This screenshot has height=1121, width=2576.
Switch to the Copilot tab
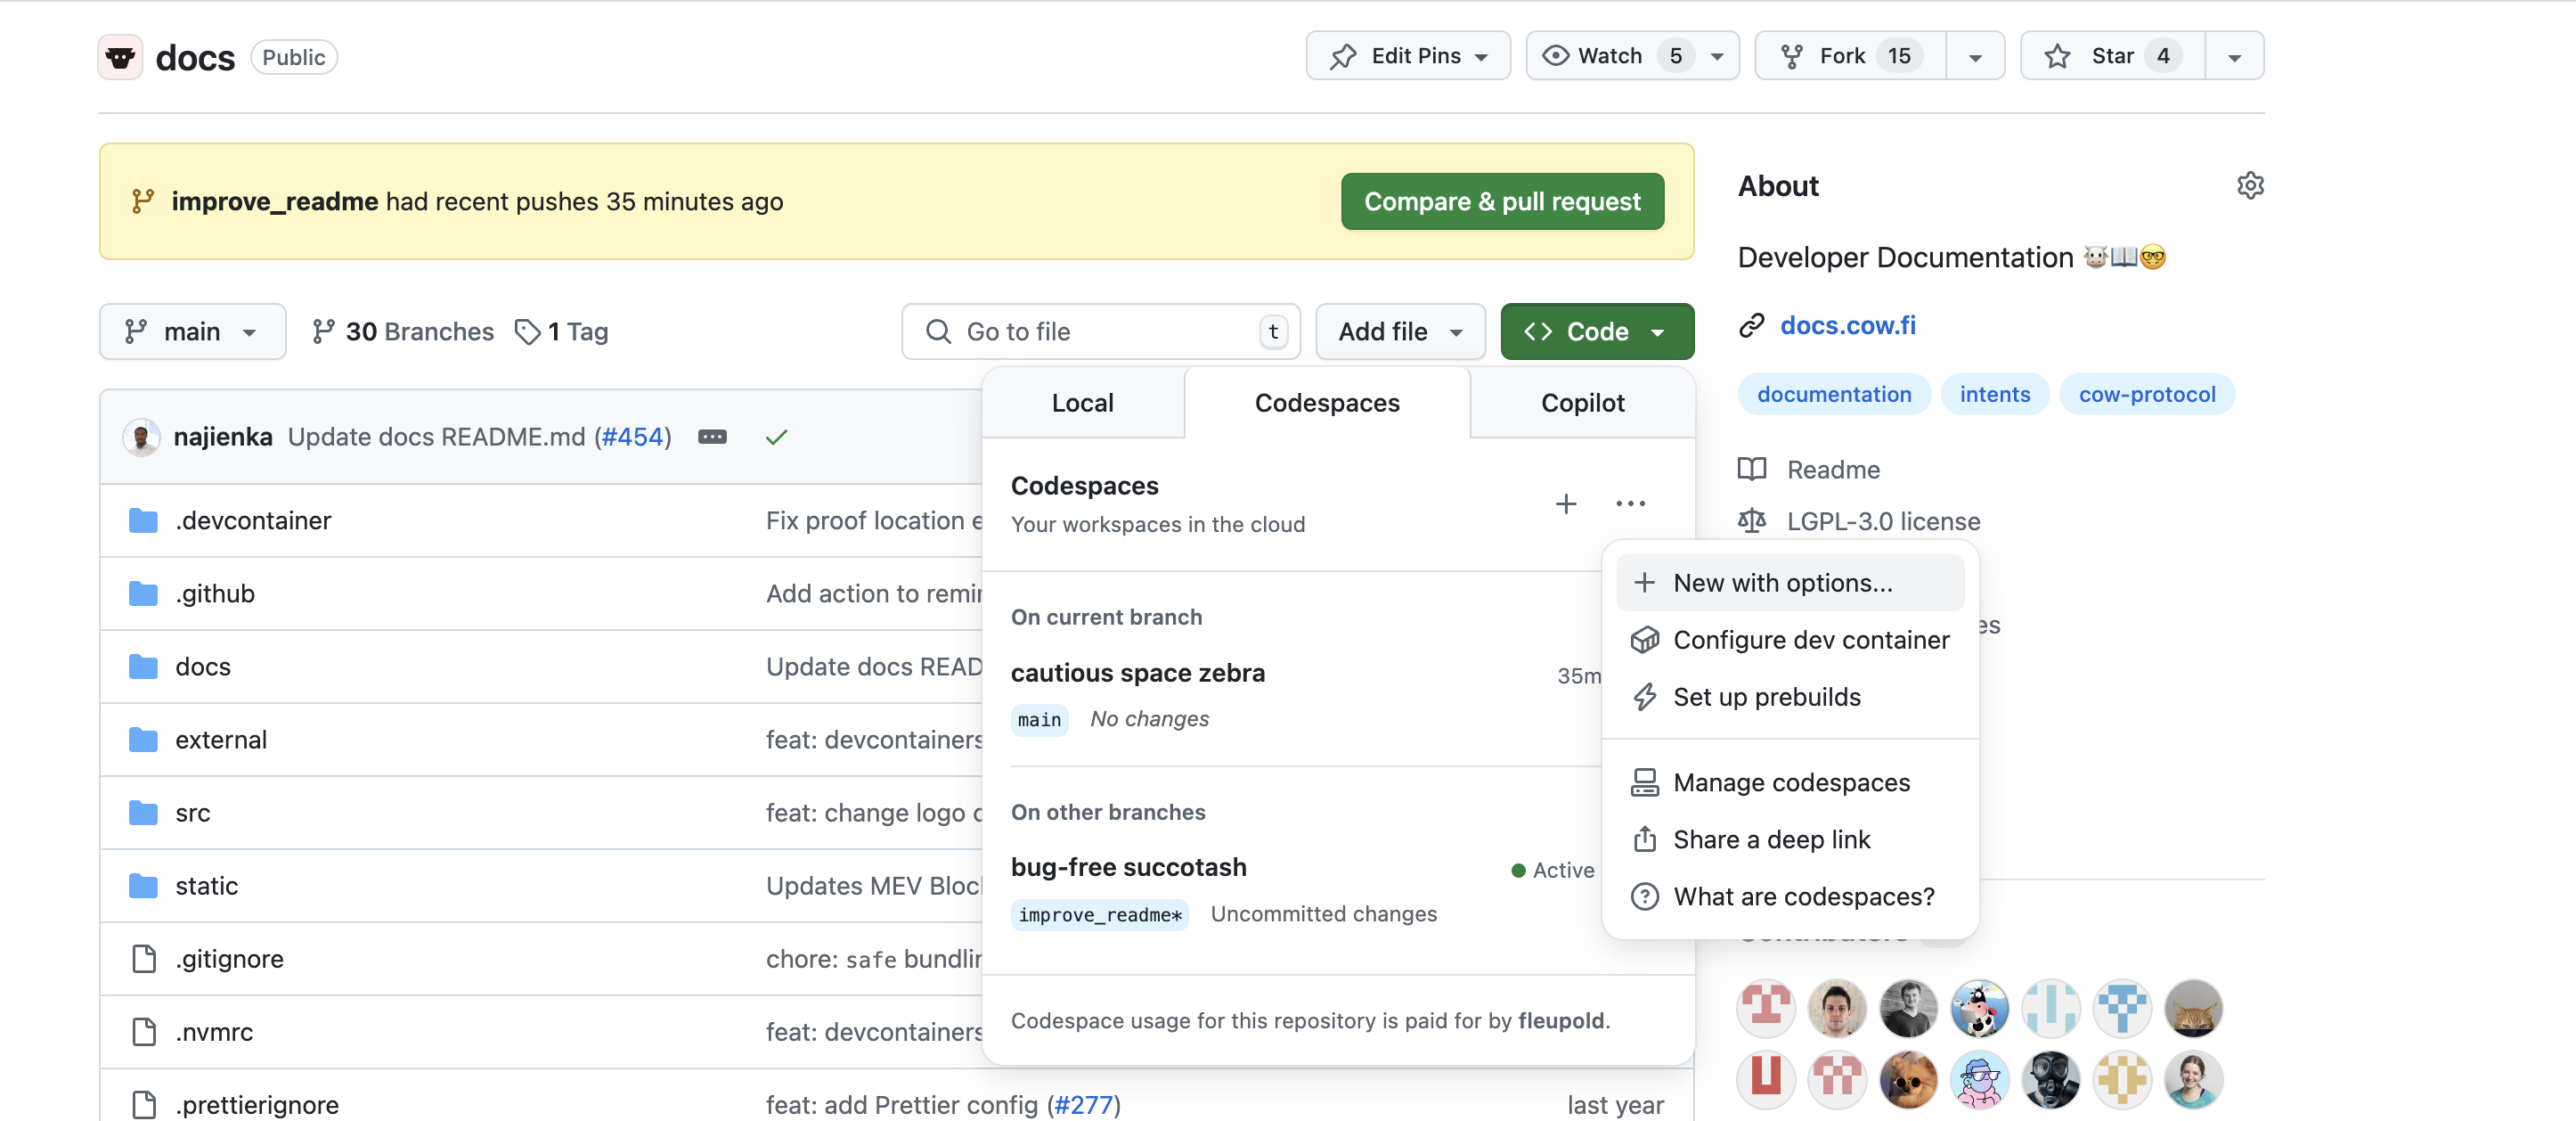point(1583,403)
